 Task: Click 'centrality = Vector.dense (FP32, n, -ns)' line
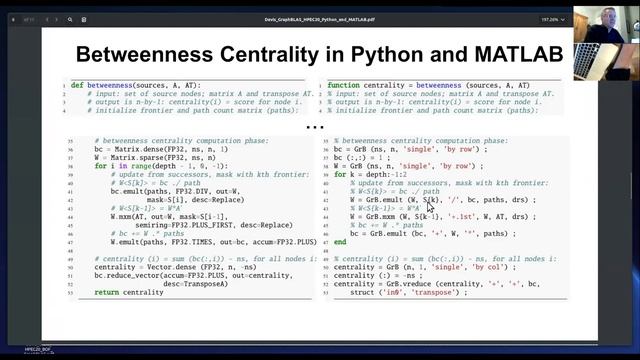tap(175, 267)
